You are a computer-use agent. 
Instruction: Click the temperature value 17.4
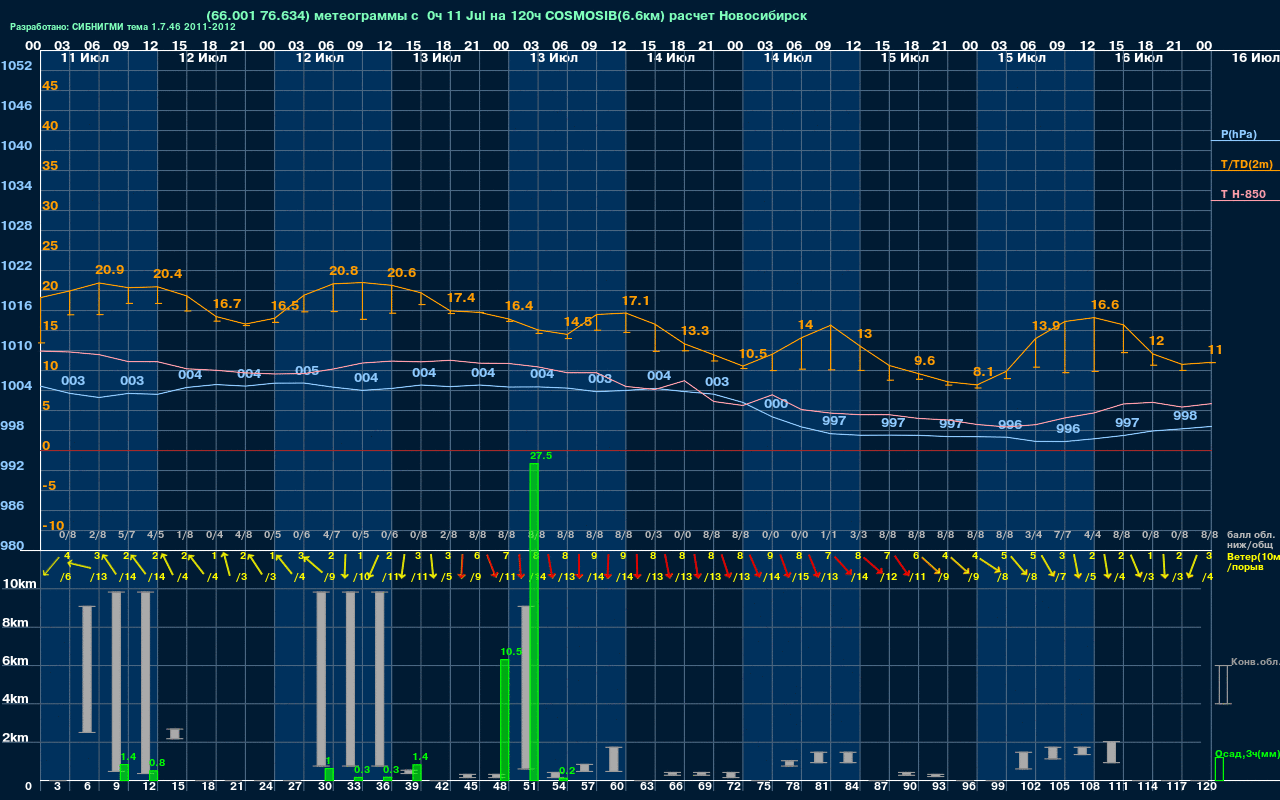pyautogui.click(x=461, y=298)
